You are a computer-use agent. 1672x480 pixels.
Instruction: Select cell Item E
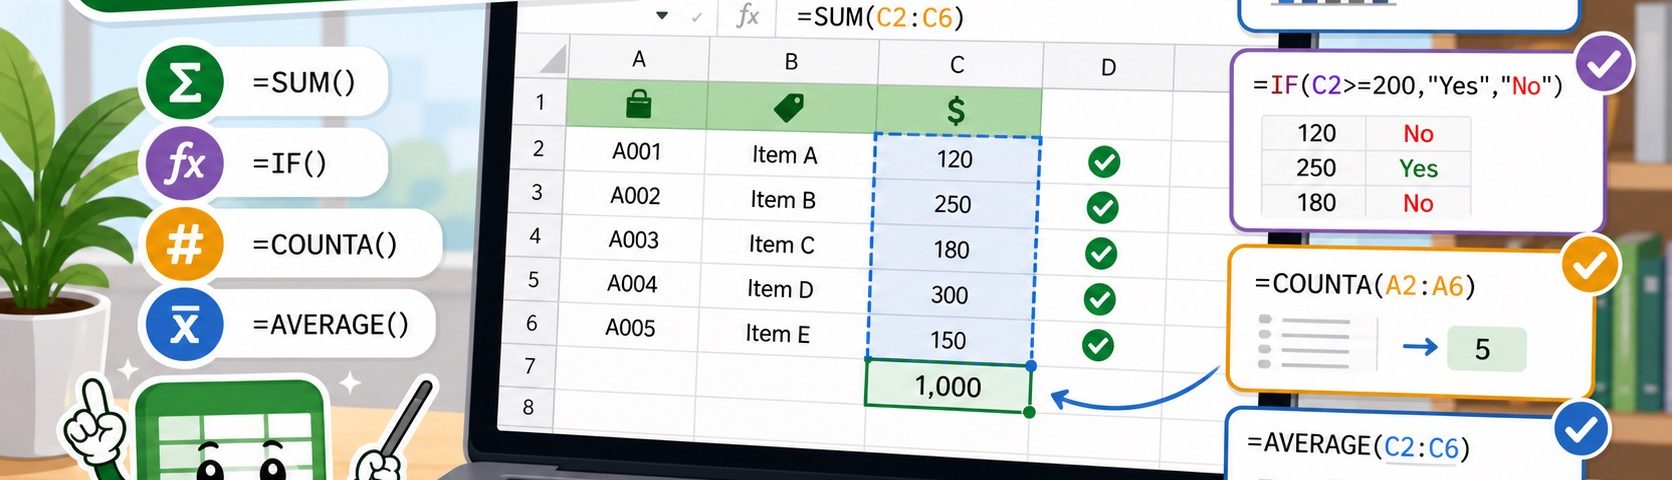[777, 334]
